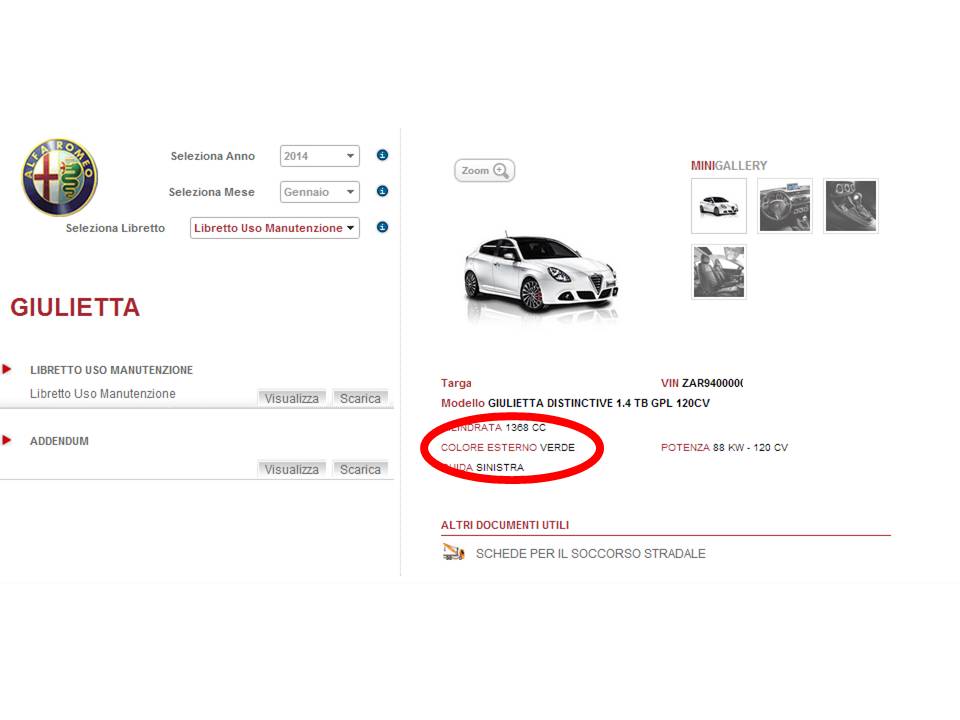Screen dimensions: 960x720
Task: Select the seats thumbnail in mini gallery
Action: (x=718, y=271)
